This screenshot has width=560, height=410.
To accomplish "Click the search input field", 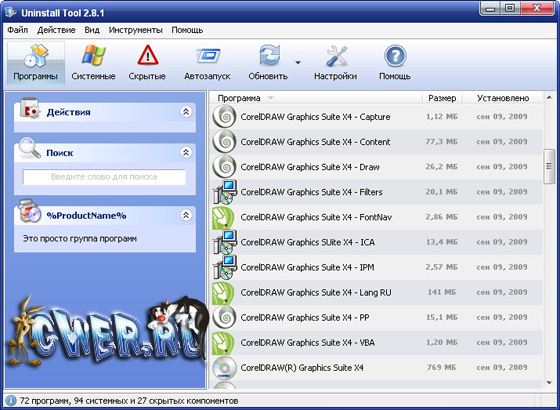I will click(104, 177).
